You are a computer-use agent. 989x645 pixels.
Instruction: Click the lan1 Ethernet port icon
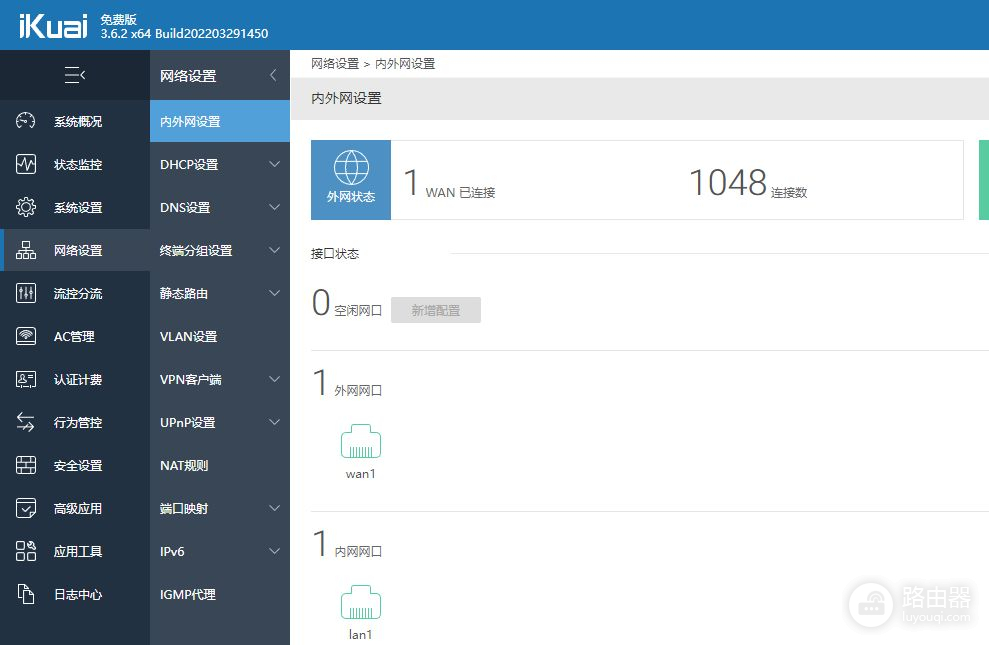360,603
